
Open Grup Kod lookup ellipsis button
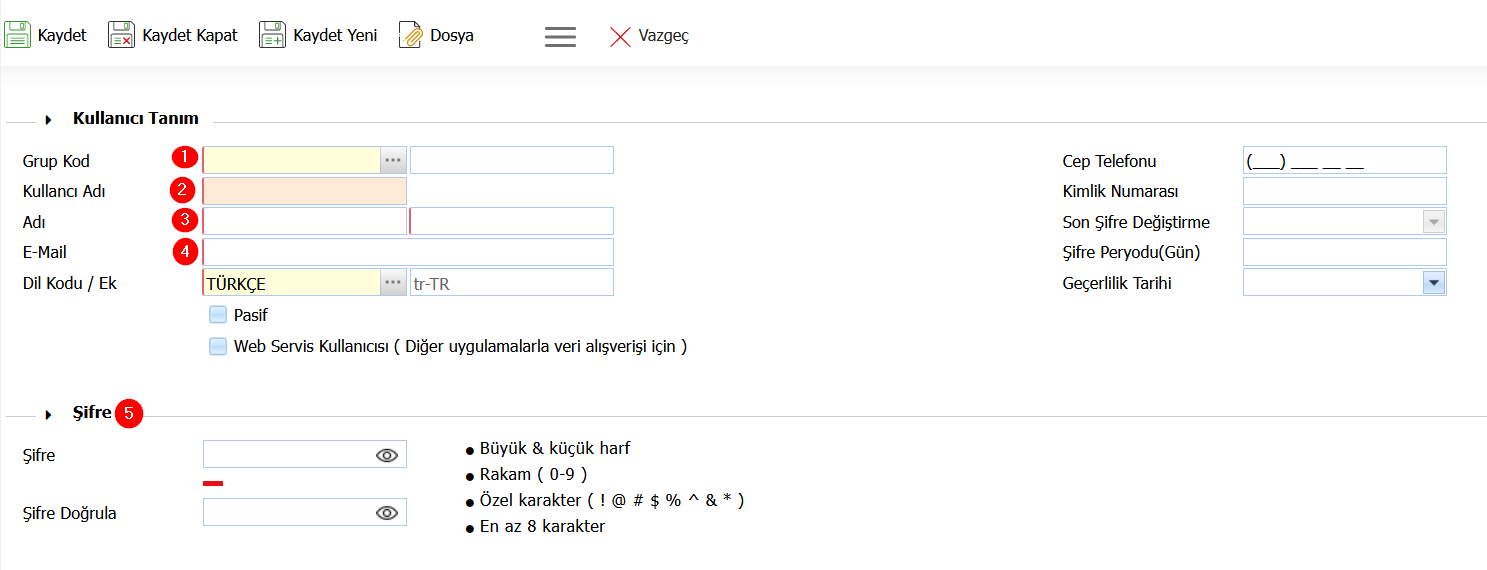pyautogui.click(x=393, y=160)
